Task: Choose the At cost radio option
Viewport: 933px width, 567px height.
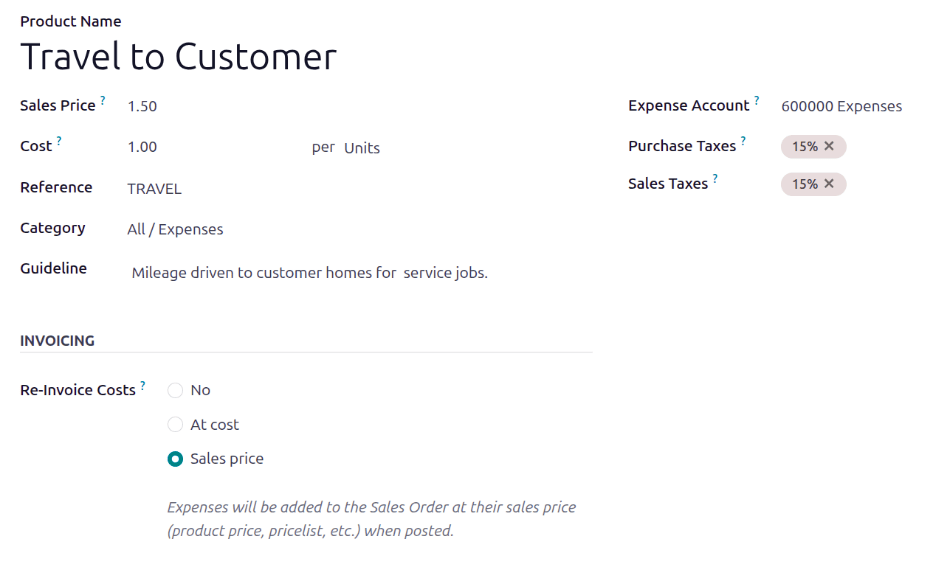Action: click(176, 425)
